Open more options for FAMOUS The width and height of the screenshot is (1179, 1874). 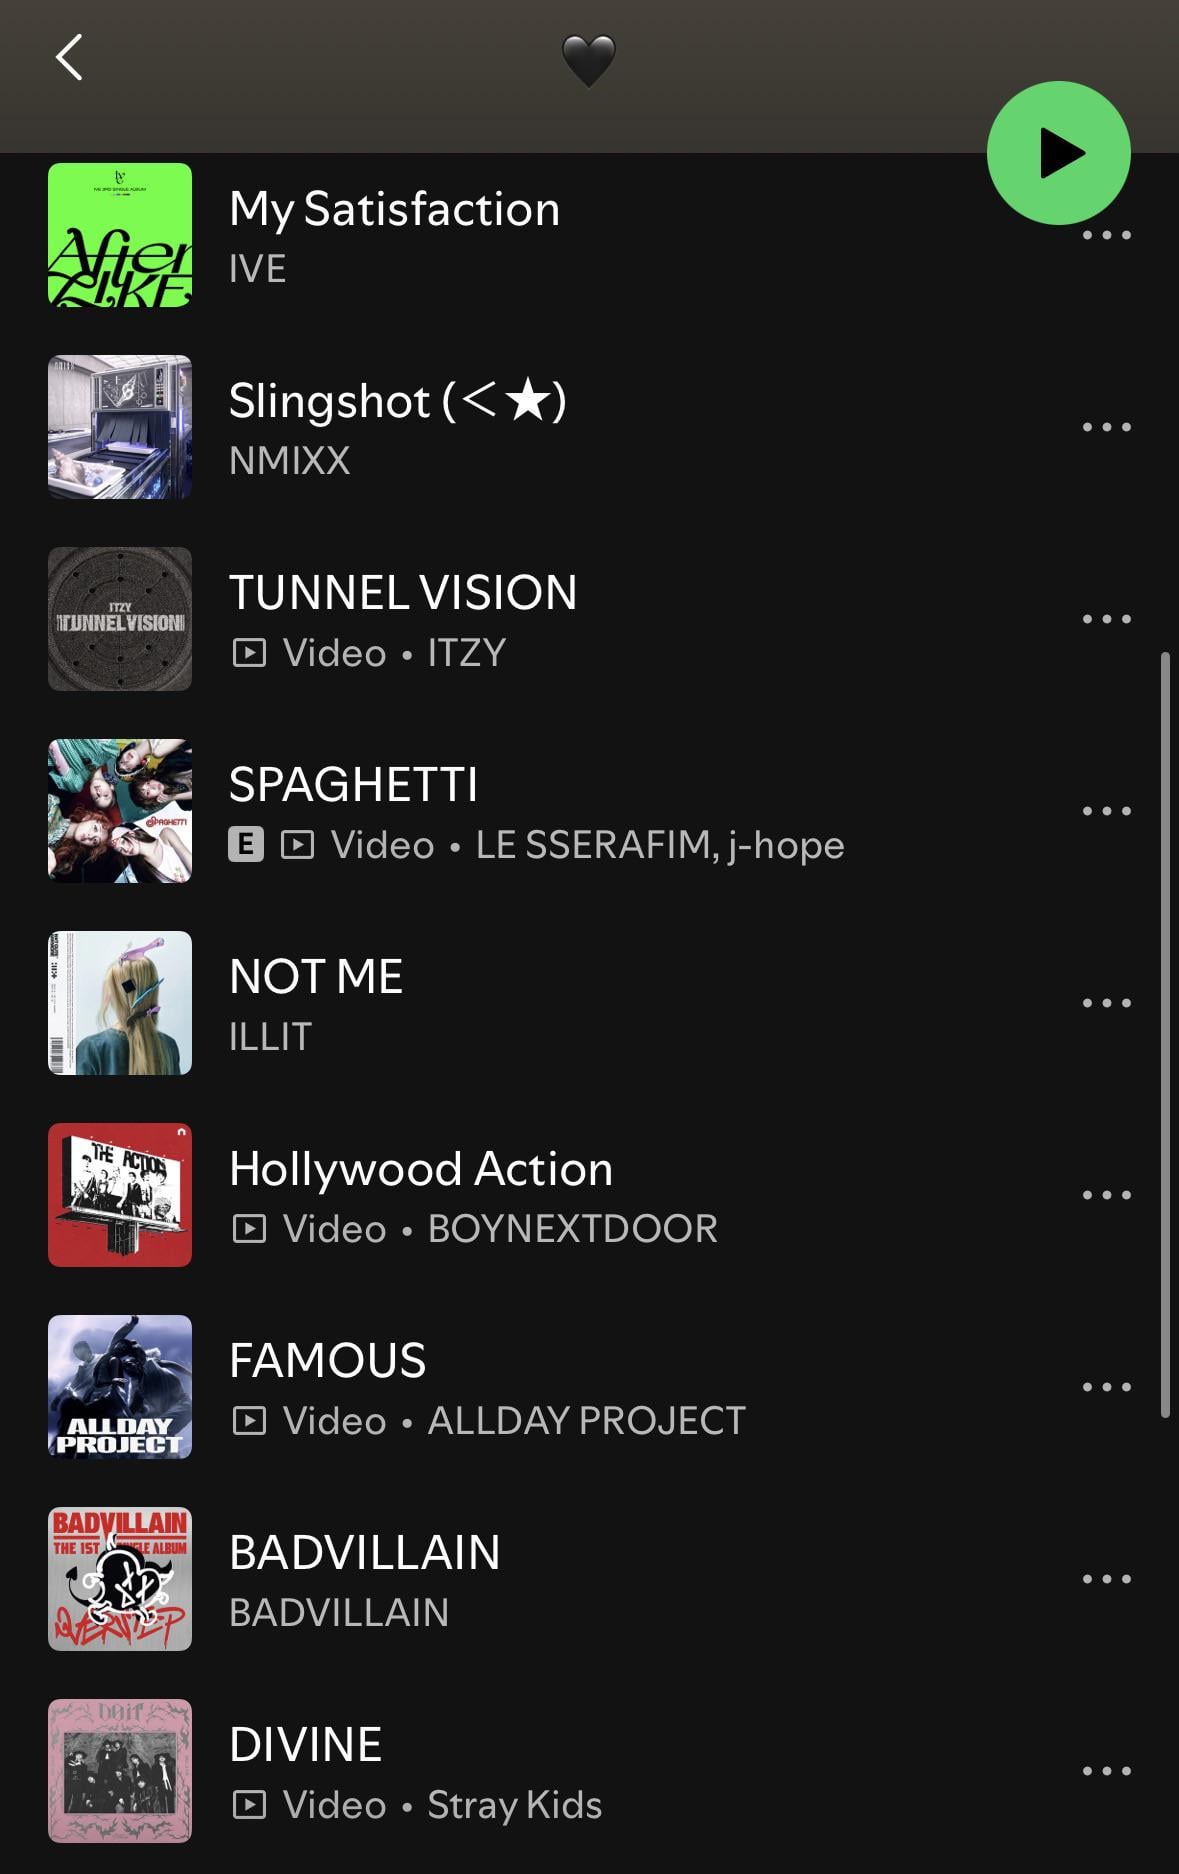pyautogui.click(x=1106, y=1387)
